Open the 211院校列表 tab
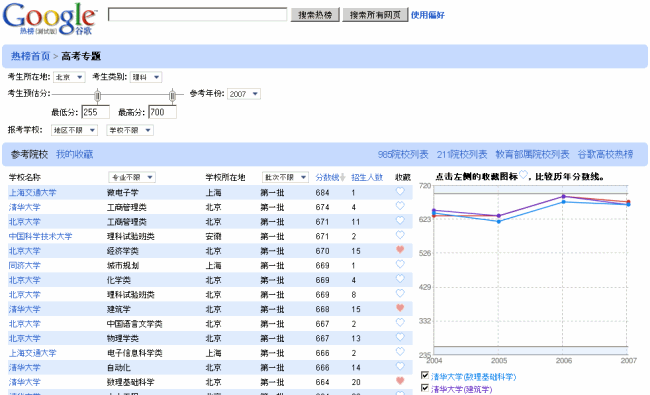The width and height of the screenshot is (650, 395). tap(462, 155)
